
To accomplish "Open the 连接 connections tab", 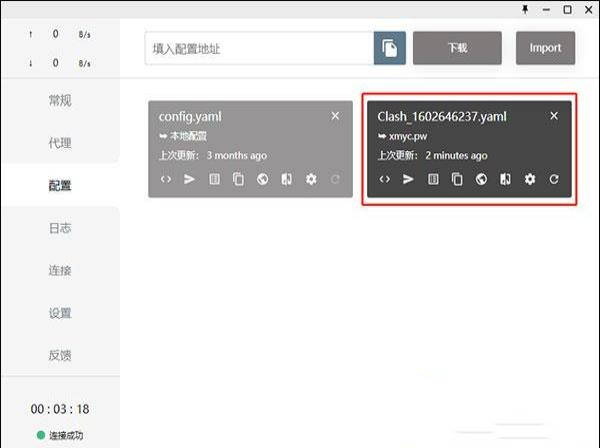I will click(x=60, y=271).
